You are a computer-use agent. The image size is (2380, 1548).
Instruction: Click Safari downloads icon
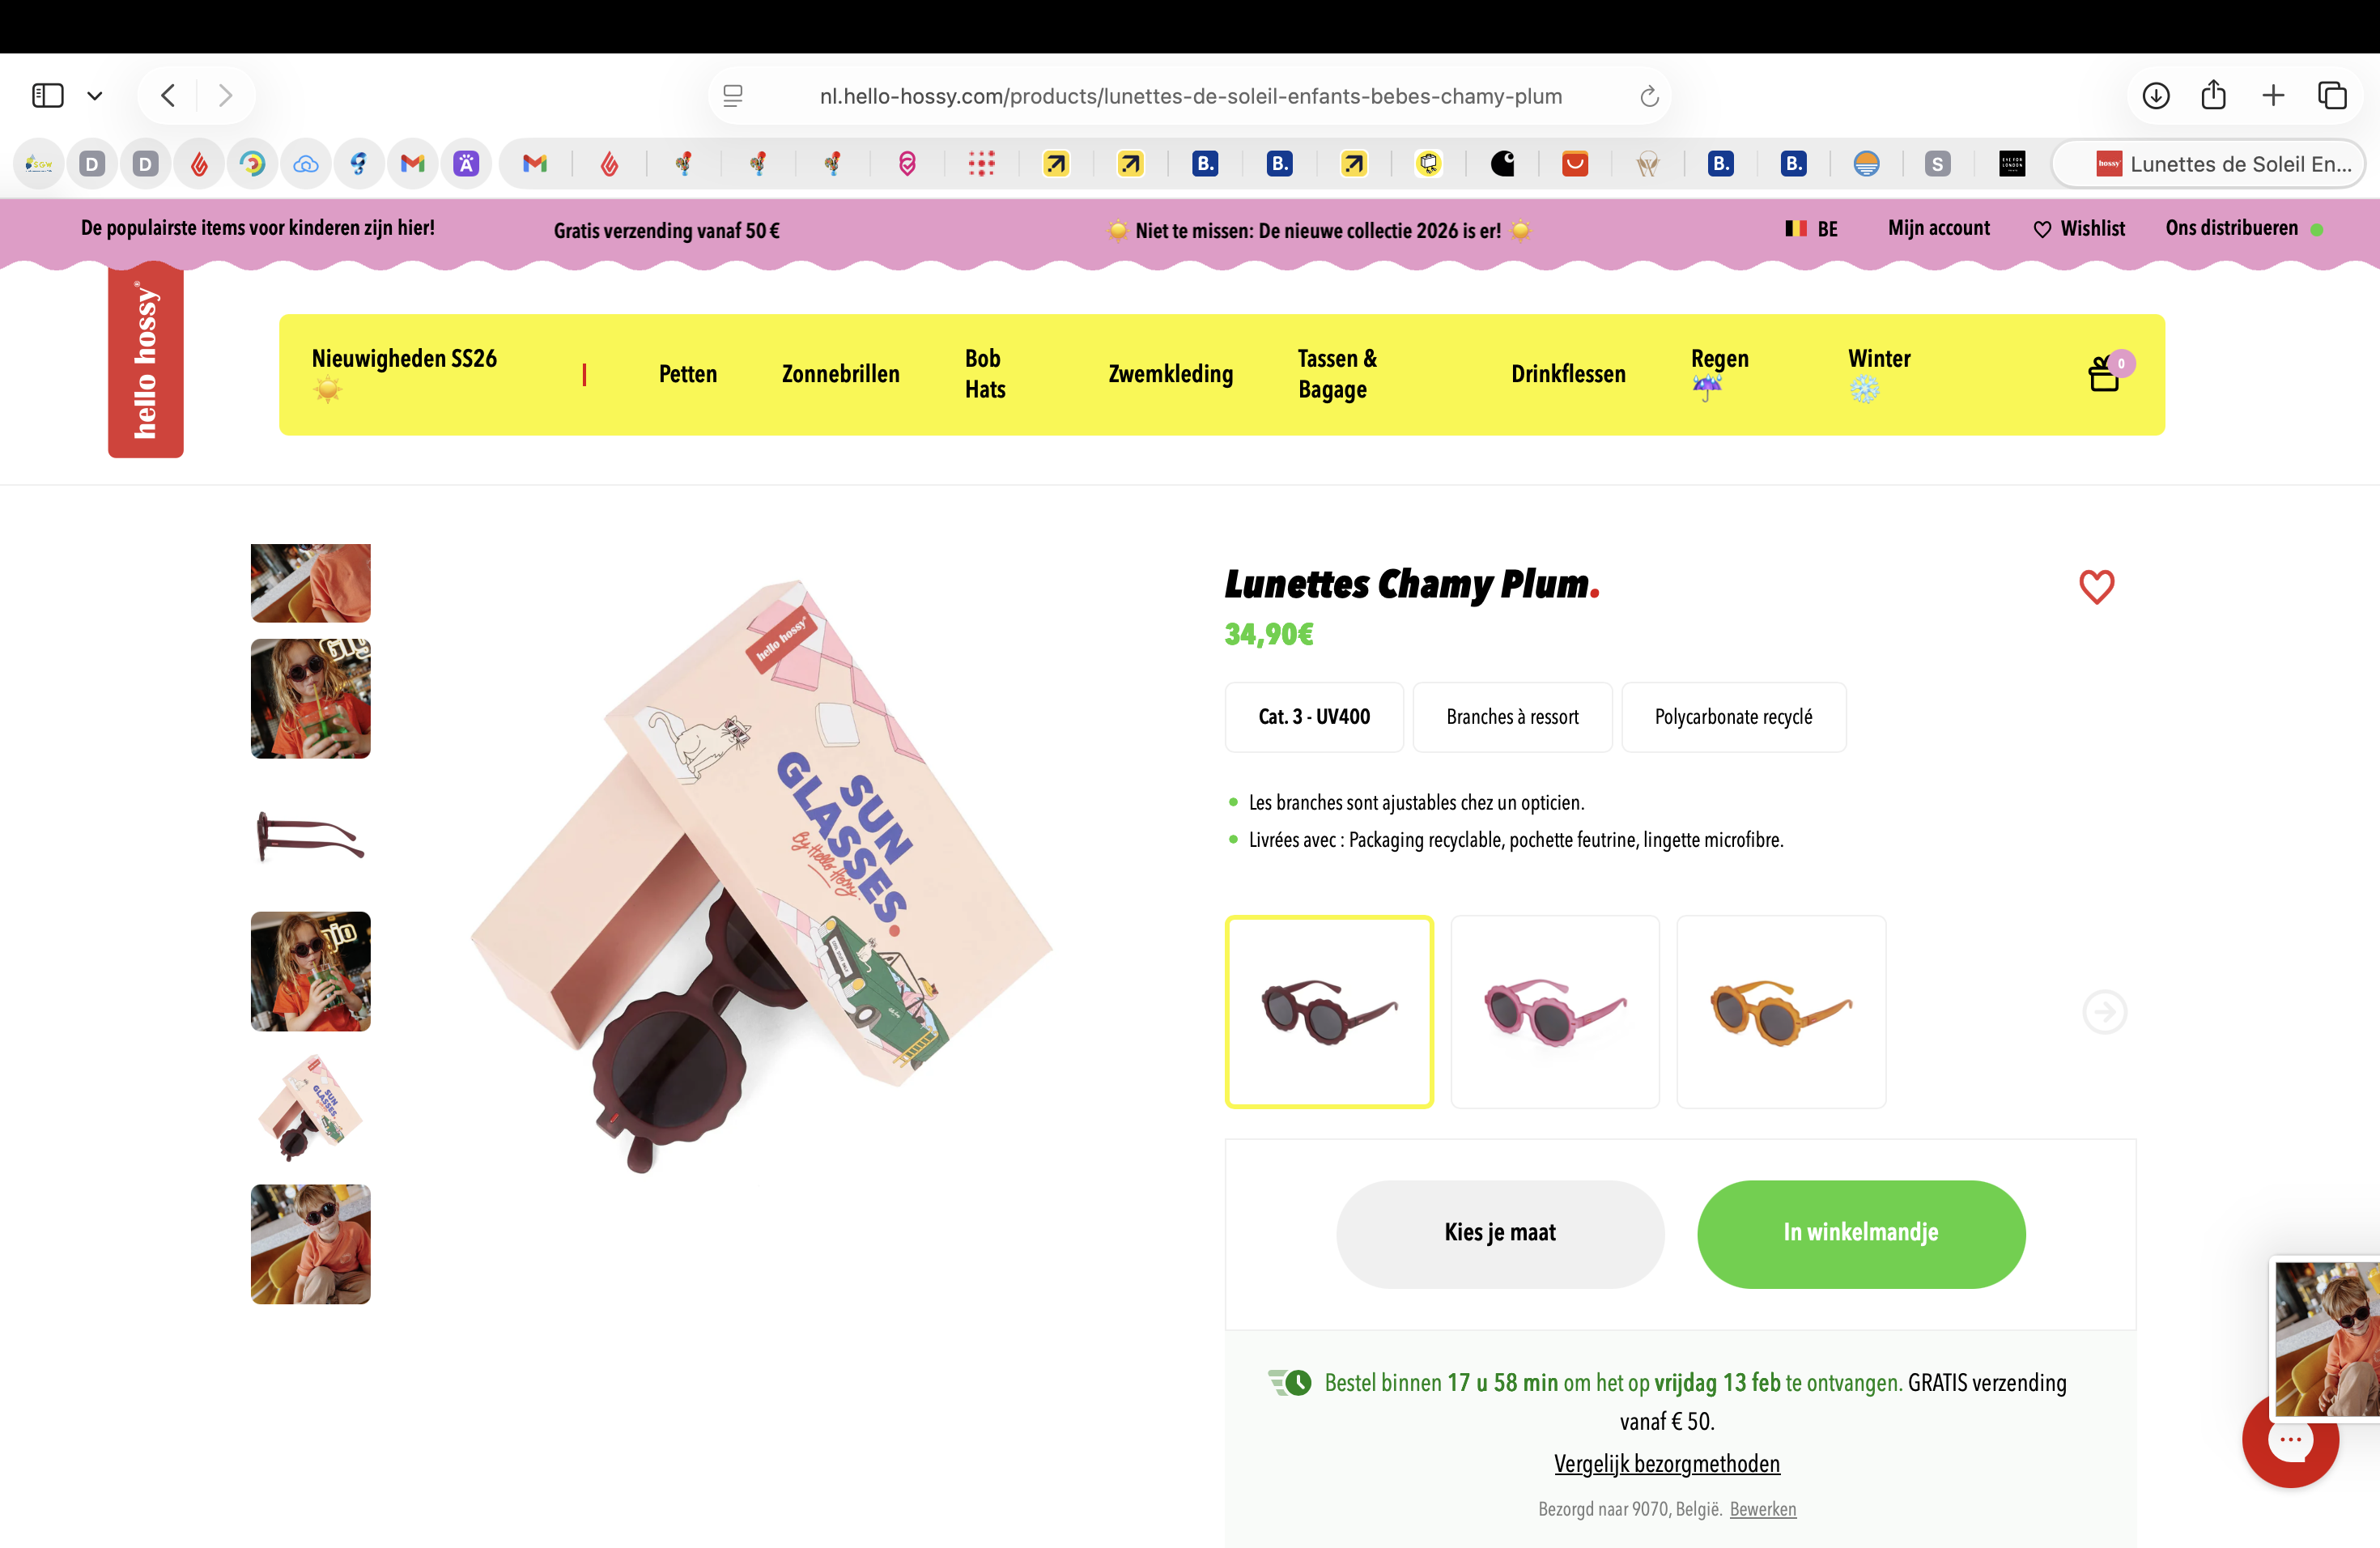(x=2155, y=96)
